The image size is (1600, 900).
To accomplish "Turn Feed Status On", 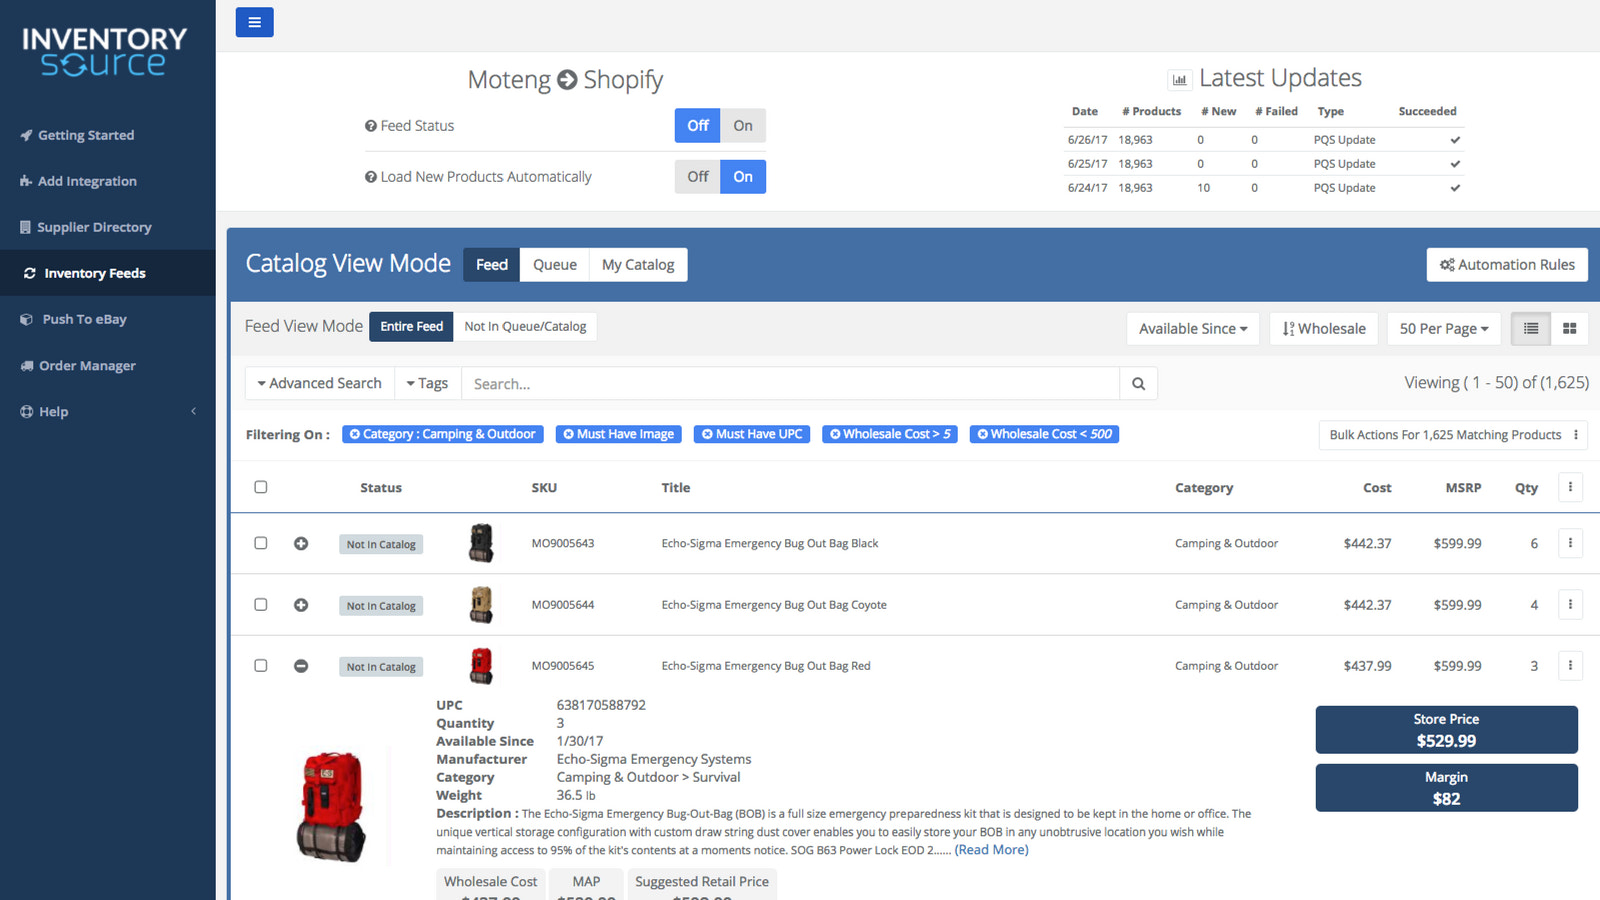I will click(x=743, y=125).
